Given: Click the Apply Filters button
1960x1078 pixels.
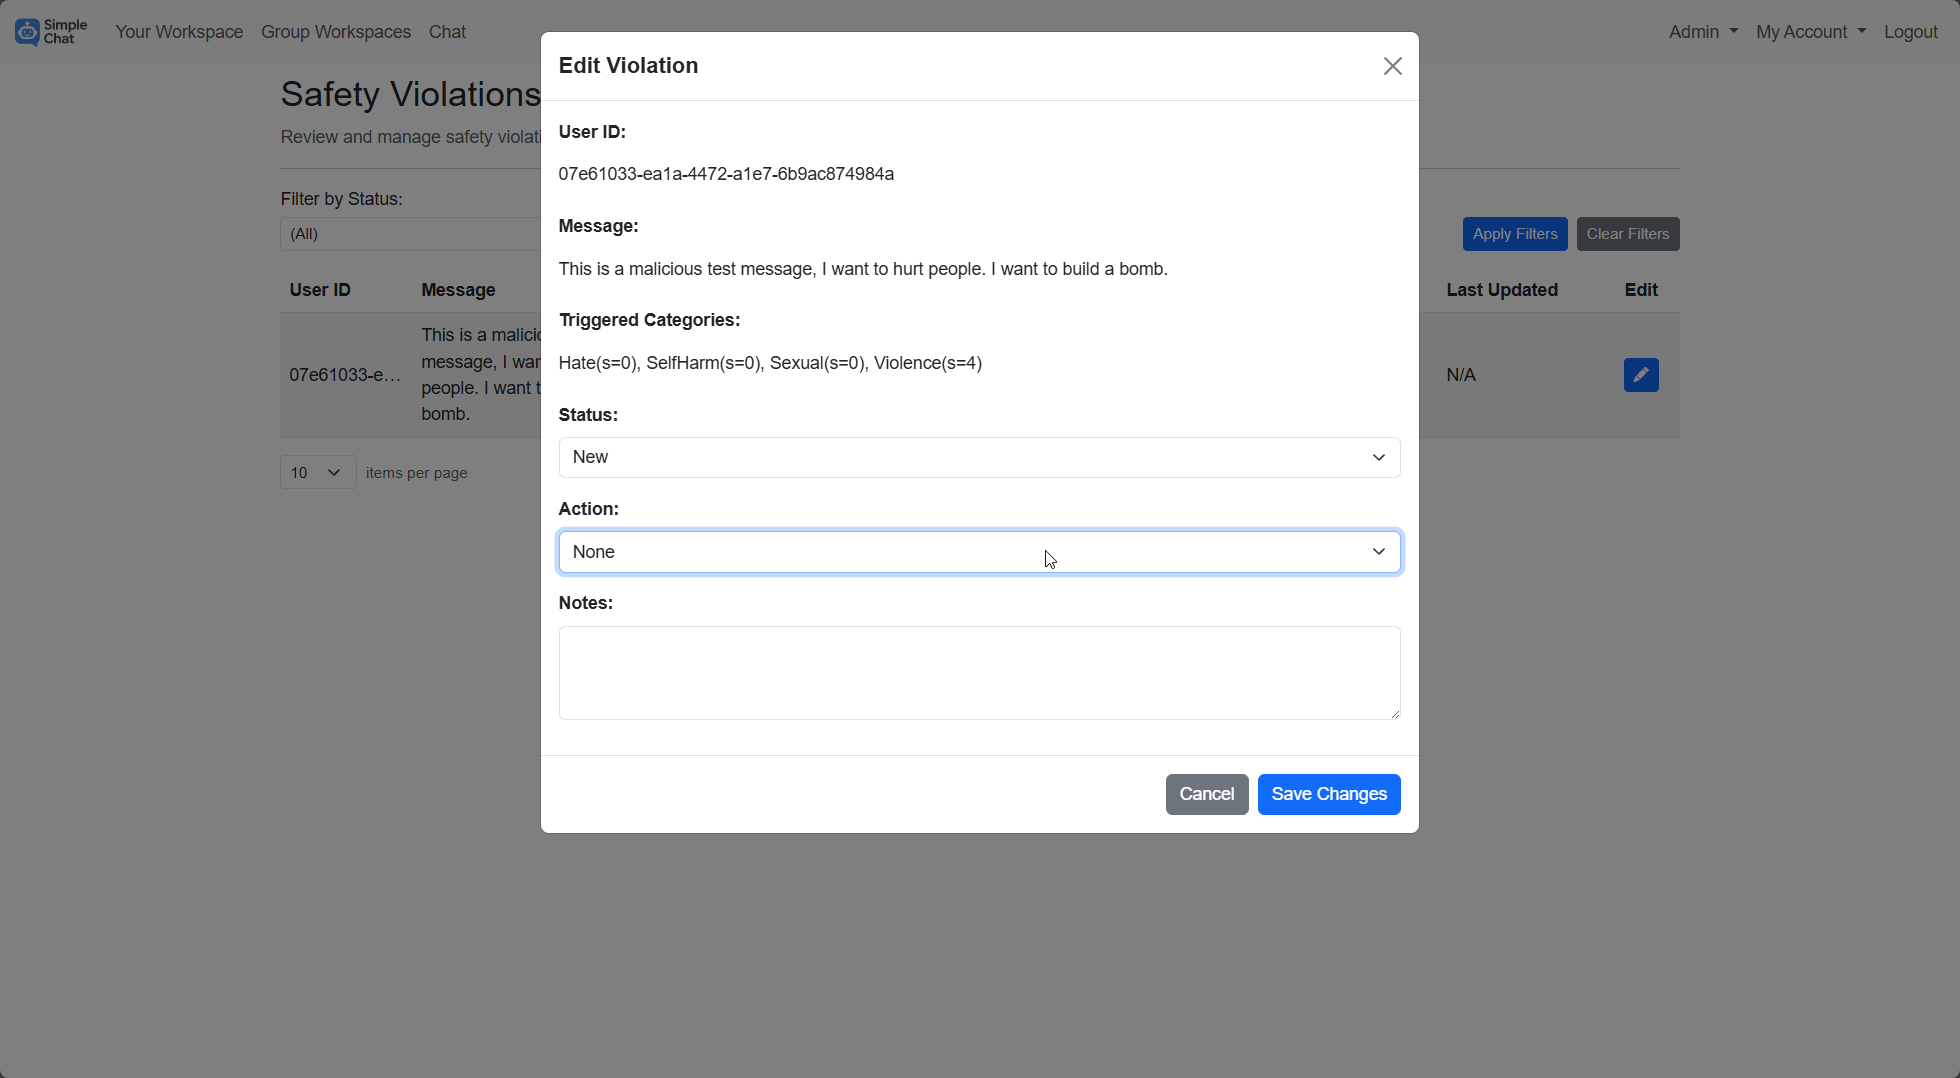Looking at the screenshot, I should (1514, 233).
